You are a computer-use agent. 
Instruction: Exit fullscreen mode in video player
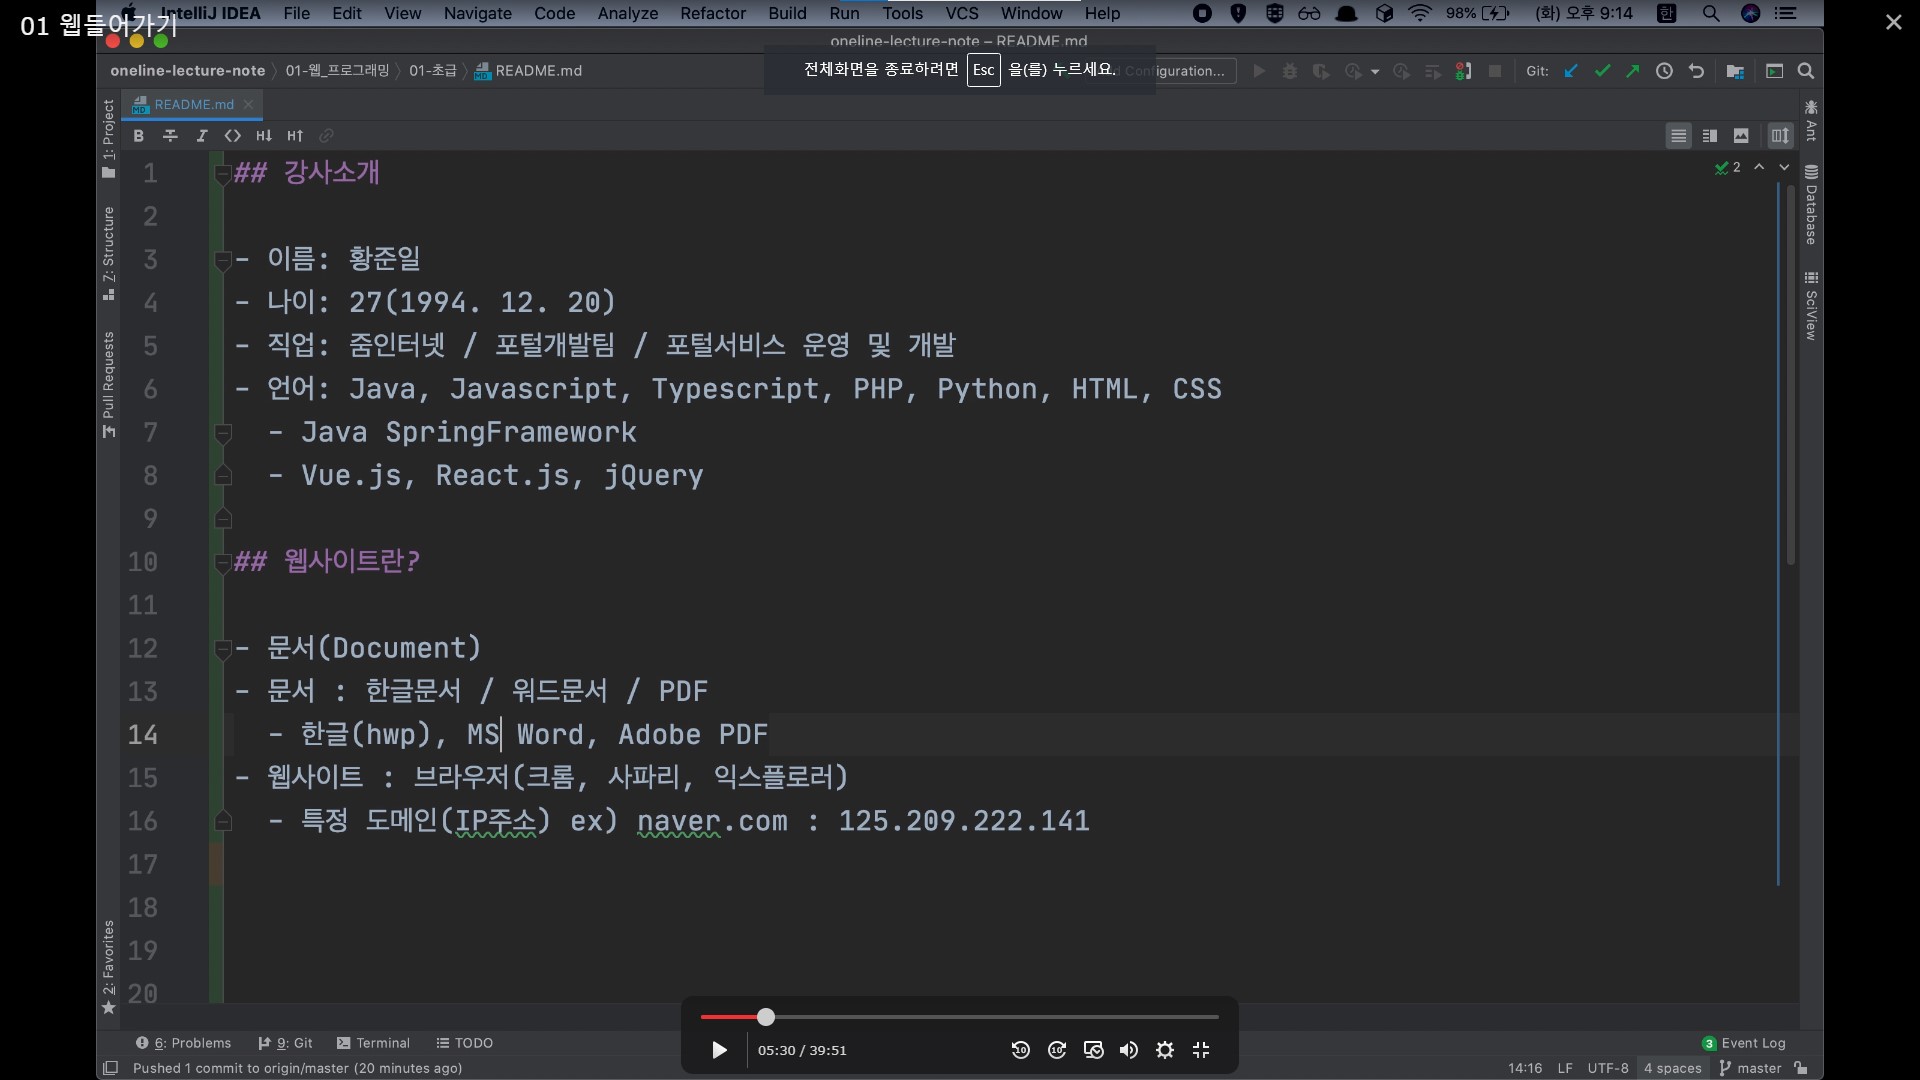(x=1201, y=1050)
